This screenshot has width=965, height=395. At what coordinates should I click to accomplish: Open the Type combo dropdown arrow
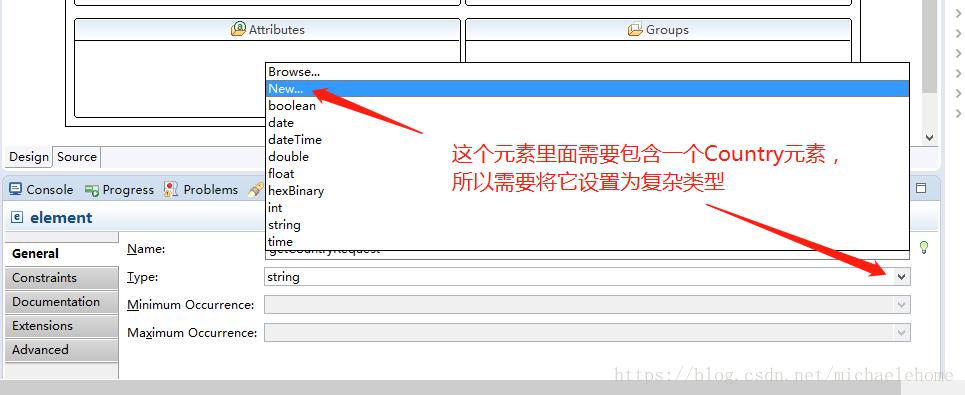pos(902,277)
